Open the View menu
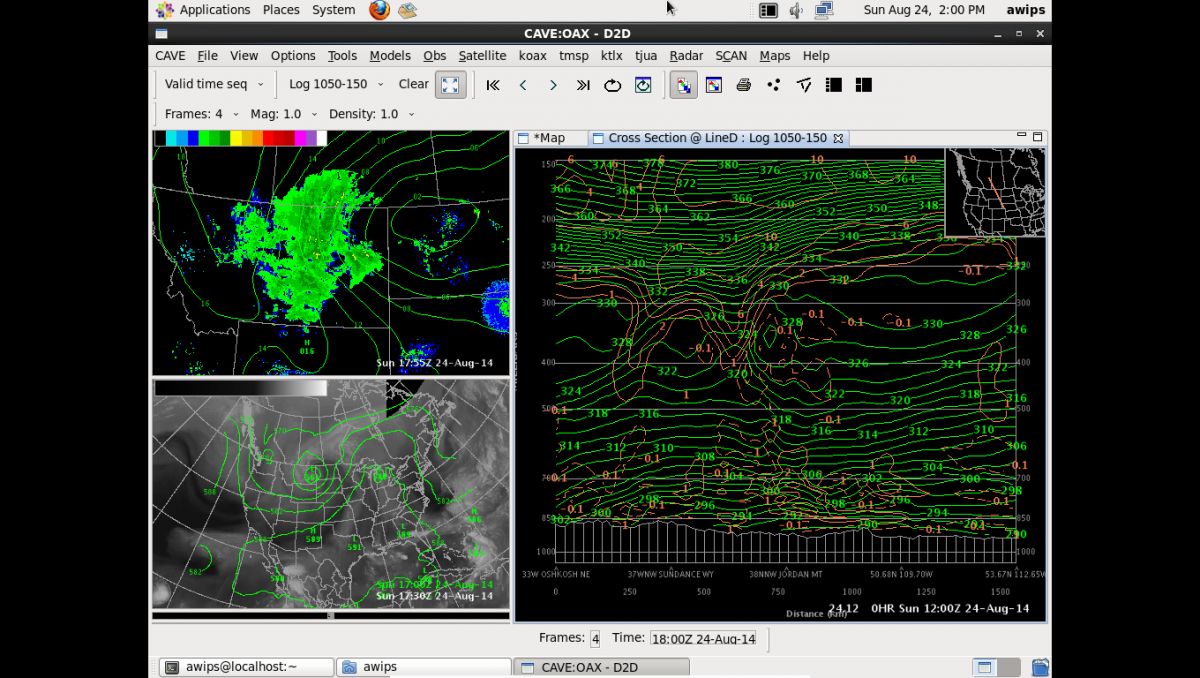Image resolution: width=1200 pixels, height=678 pixels. pyautogui.click(x=244, y=56)
